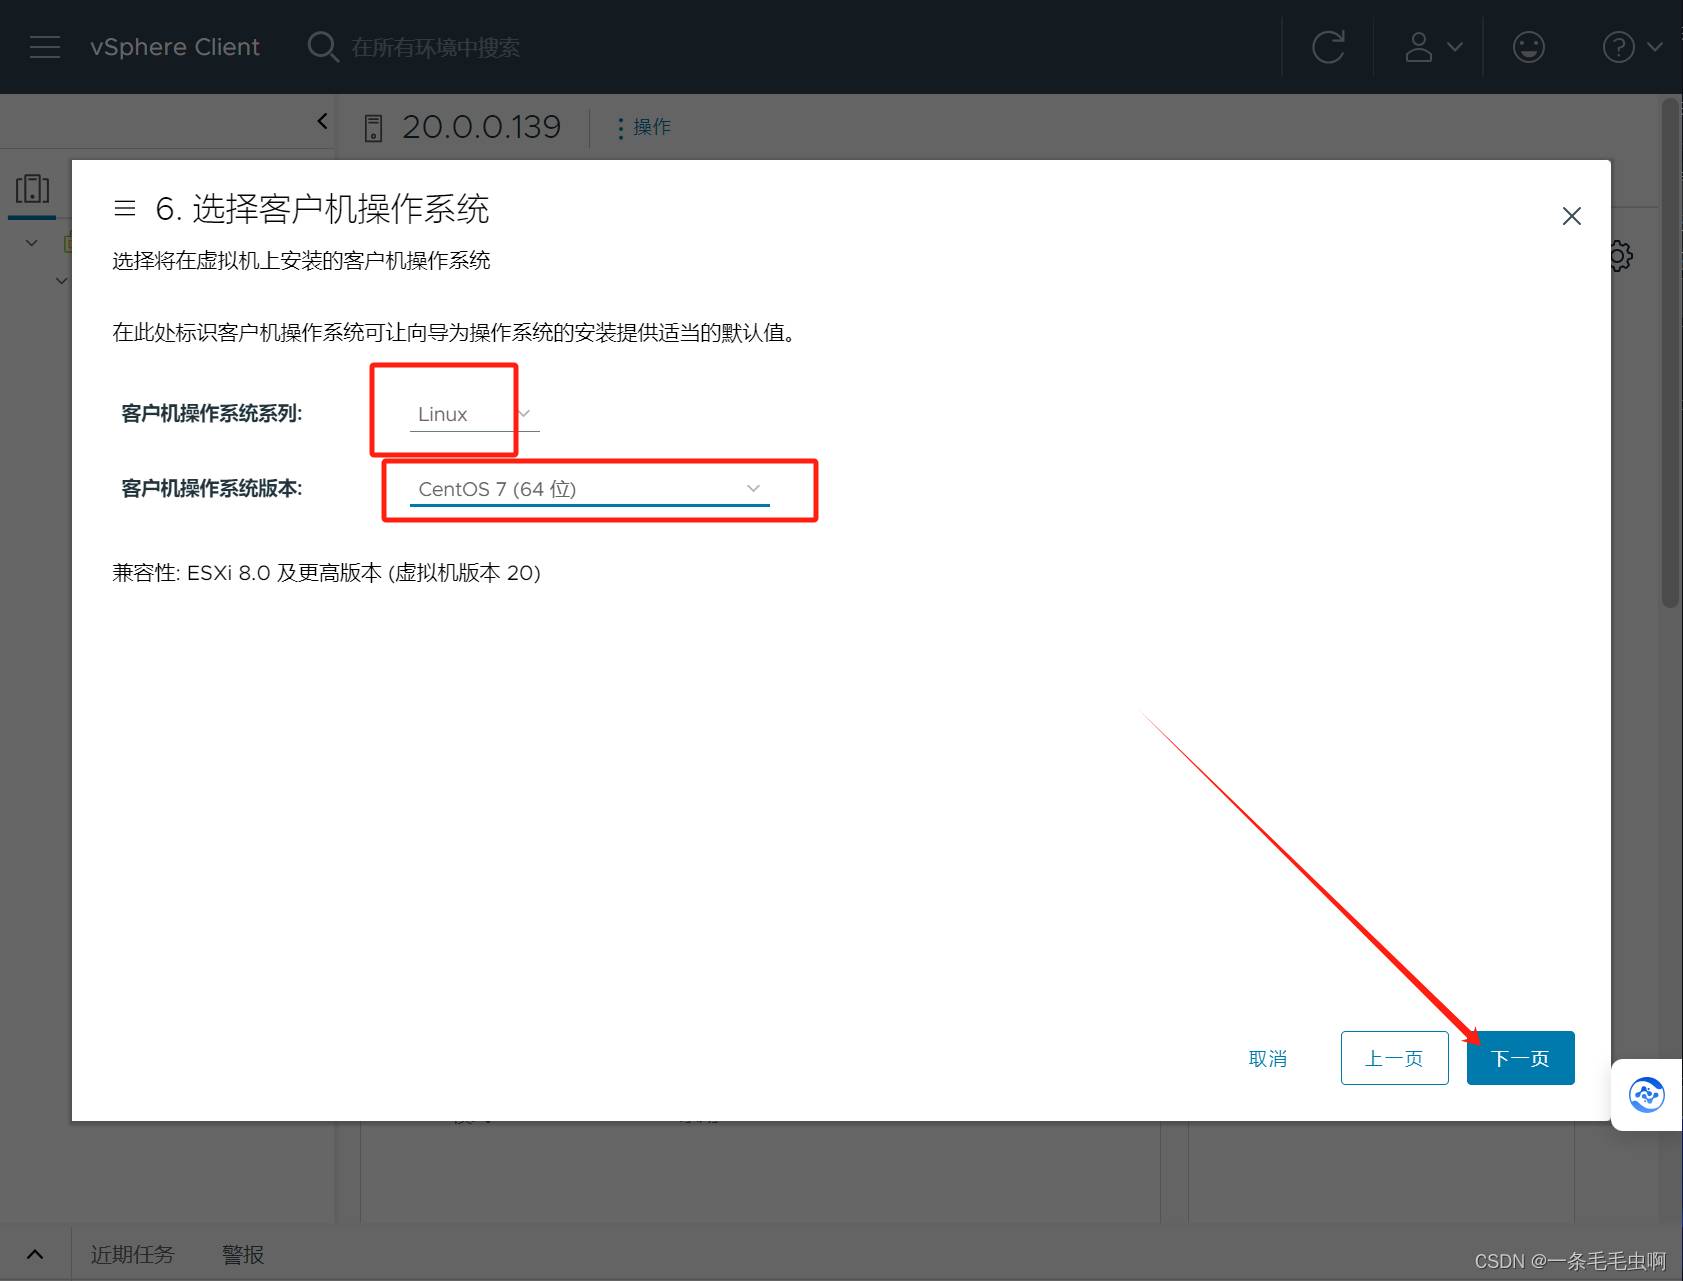Switch to the 警报 tab
Image resolution: width=1683 pixels, height=1281 pixels.
coord(243,1254)
